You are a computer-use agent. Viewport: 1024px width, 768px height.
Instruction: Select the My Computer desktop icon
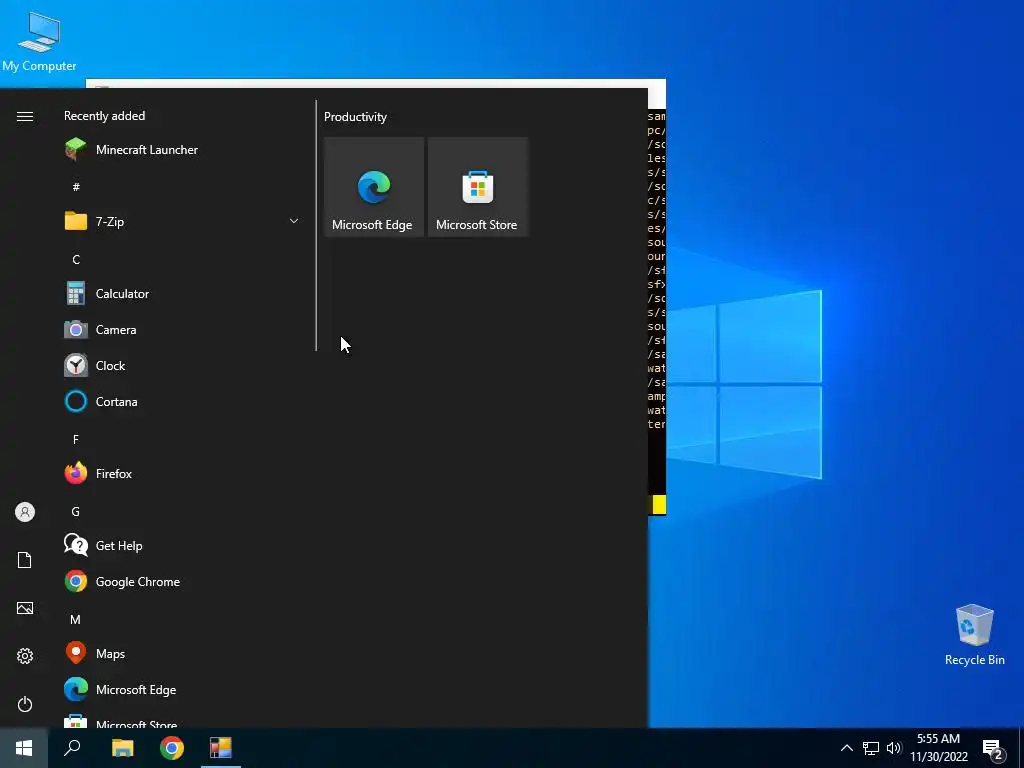point(39,41)
